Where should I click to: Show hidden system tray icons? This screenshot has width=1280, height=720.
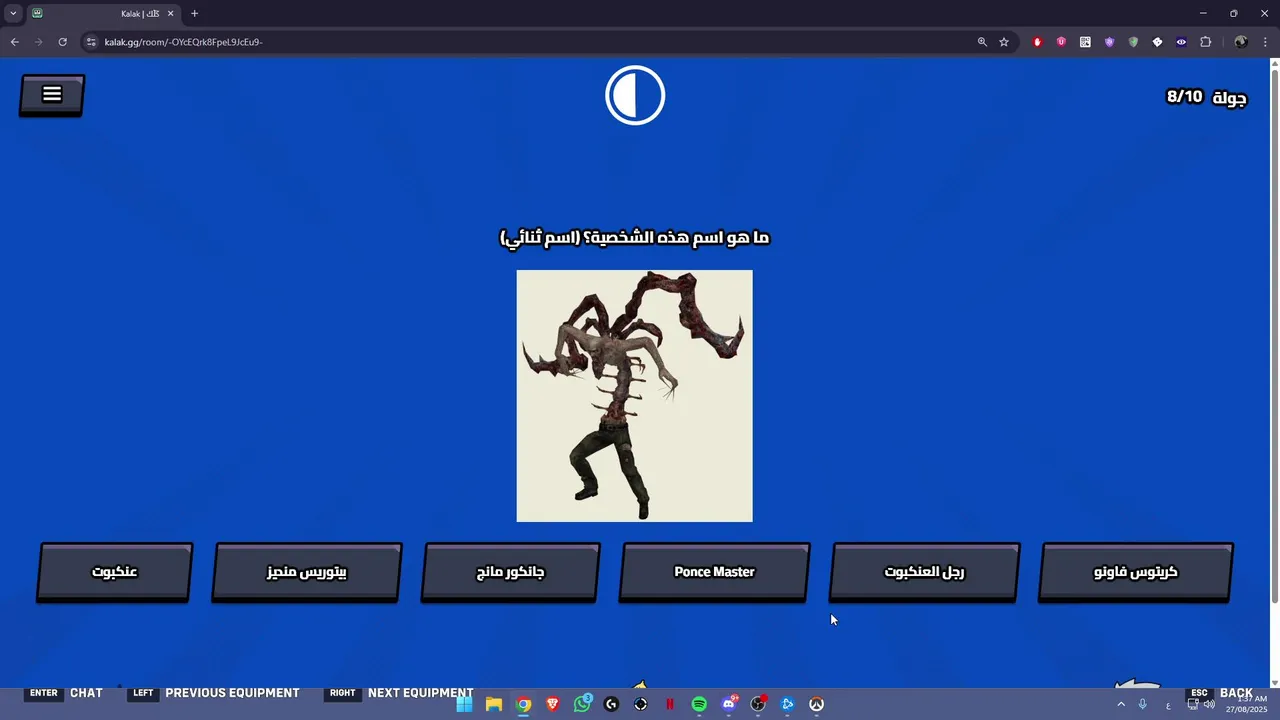[1121, 704]
